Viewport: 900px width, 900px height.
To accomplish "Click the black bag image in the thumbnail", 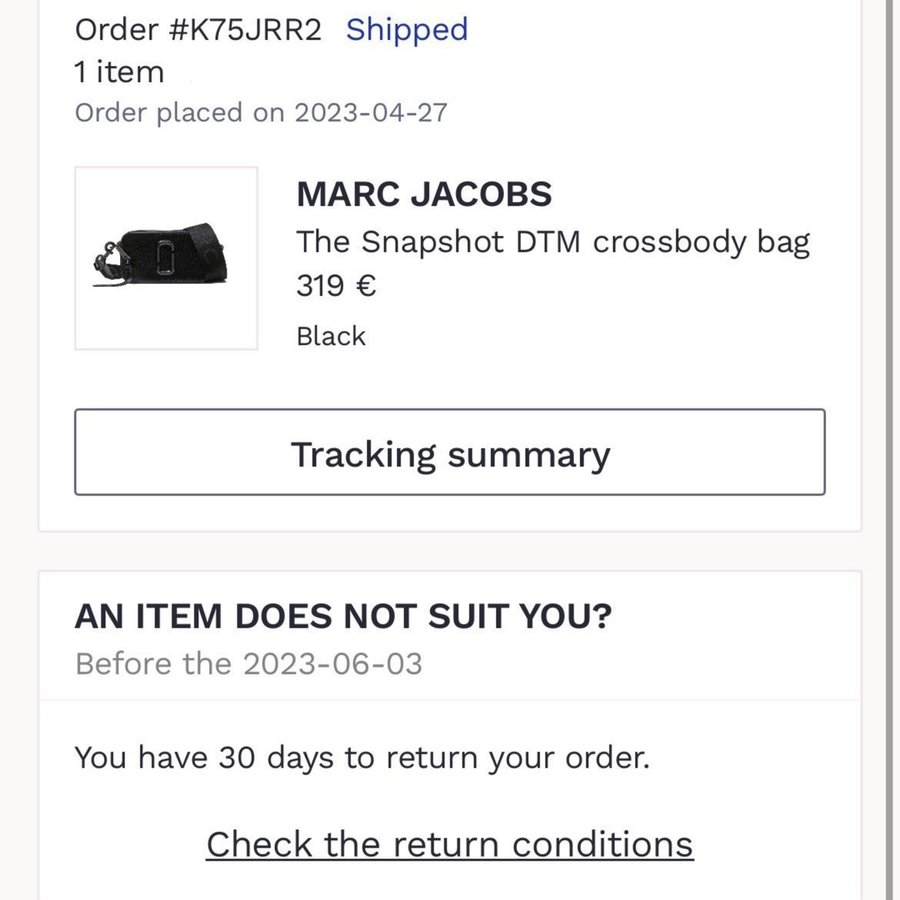I will pyautogui.click(x=162, y=259).
